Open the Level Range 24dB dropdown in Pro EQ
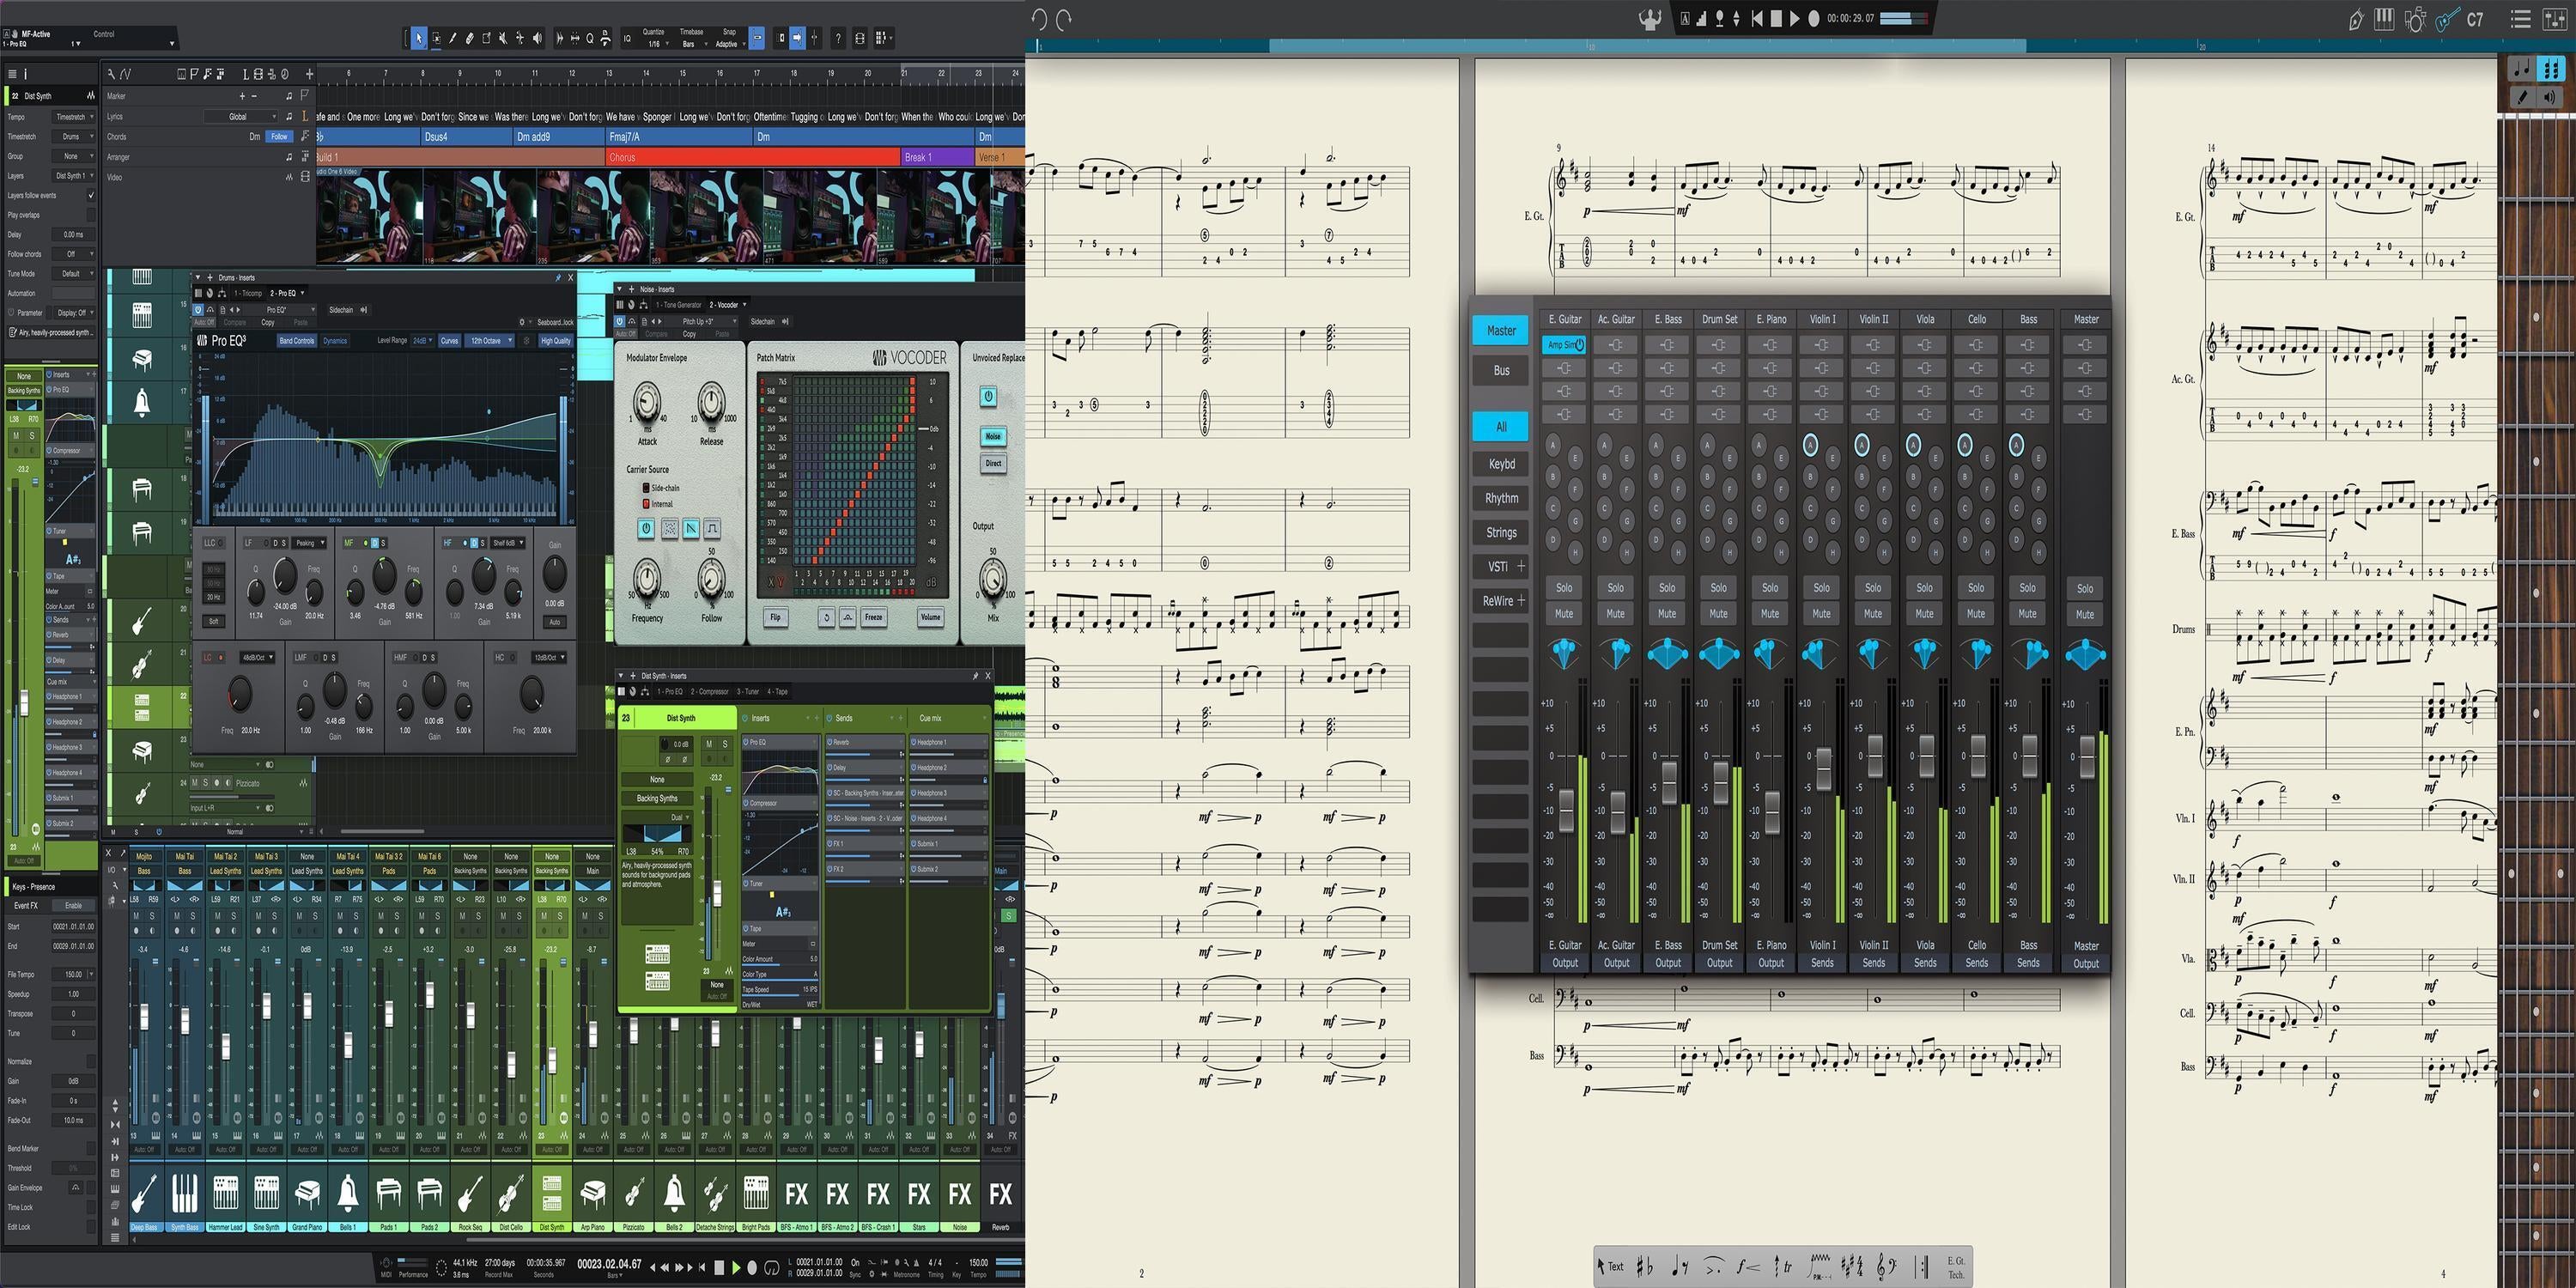The height and width of the screenshot is (1288, 2576). pyautogui.click(x=421, y=341)
